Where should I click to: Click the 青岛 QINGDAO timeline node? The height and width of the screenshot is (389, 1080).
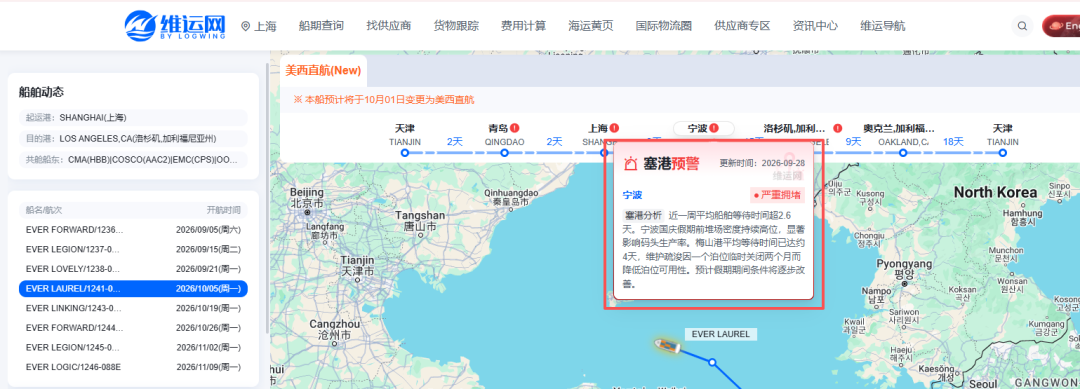504,153
